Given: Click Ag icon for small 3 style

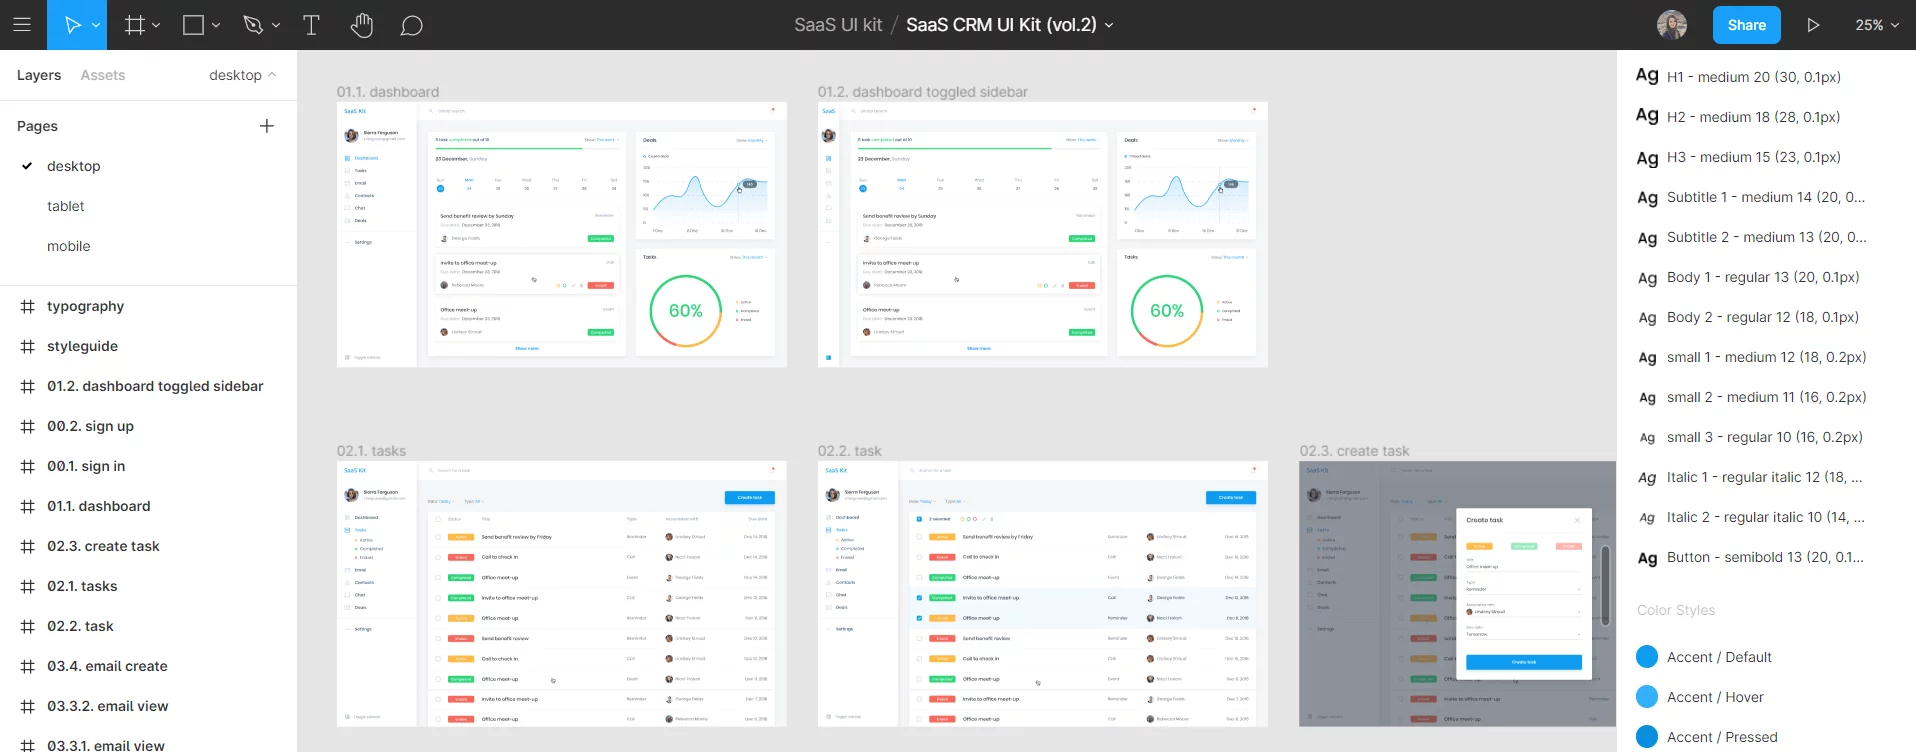Looking at the screenshot, I should point(1647,438).
